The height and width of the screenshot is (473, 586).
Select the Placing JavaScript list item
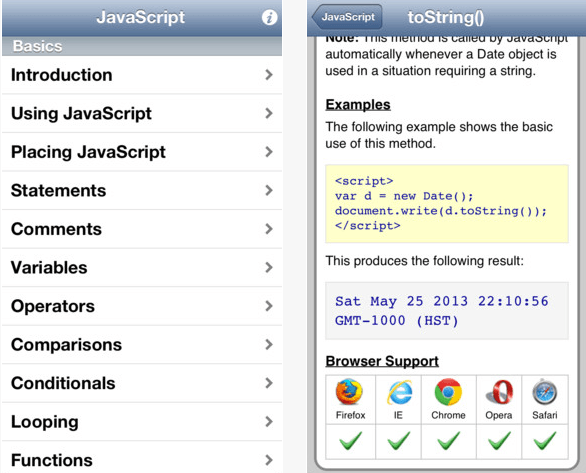point(142,152)
